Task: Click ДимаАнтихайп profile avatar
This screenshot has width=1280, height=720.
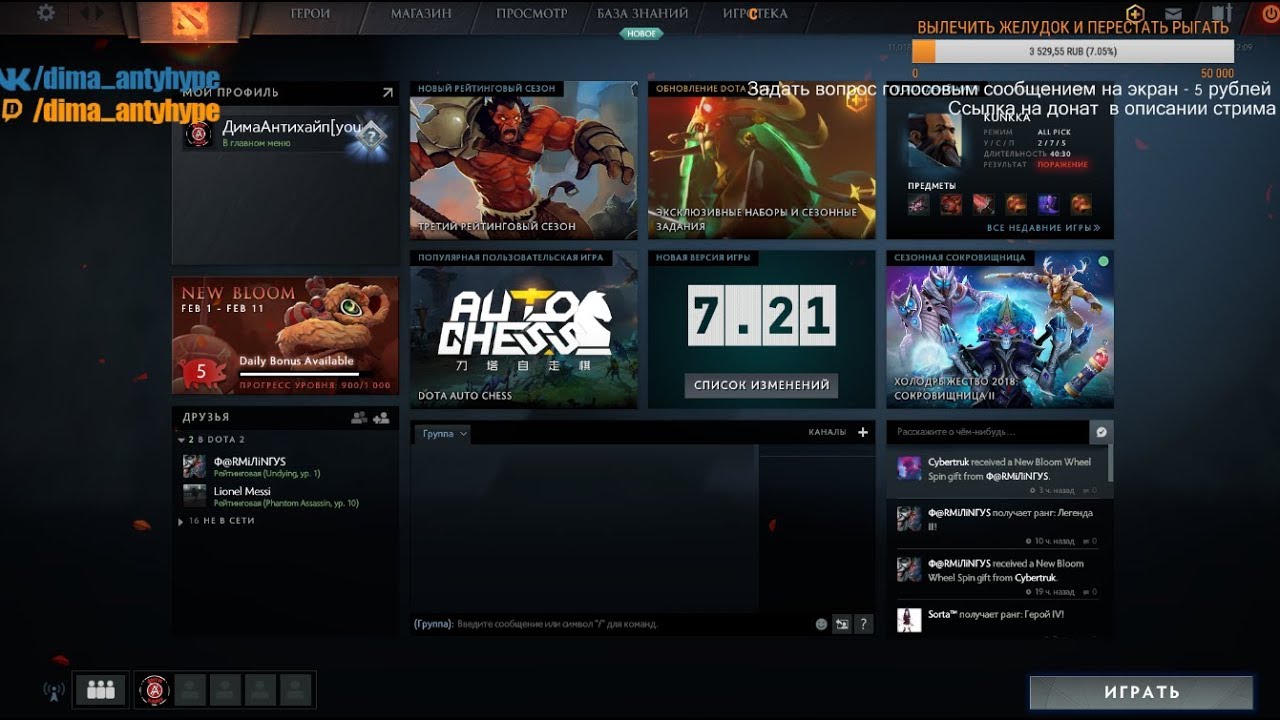Action: click(198, 134)
